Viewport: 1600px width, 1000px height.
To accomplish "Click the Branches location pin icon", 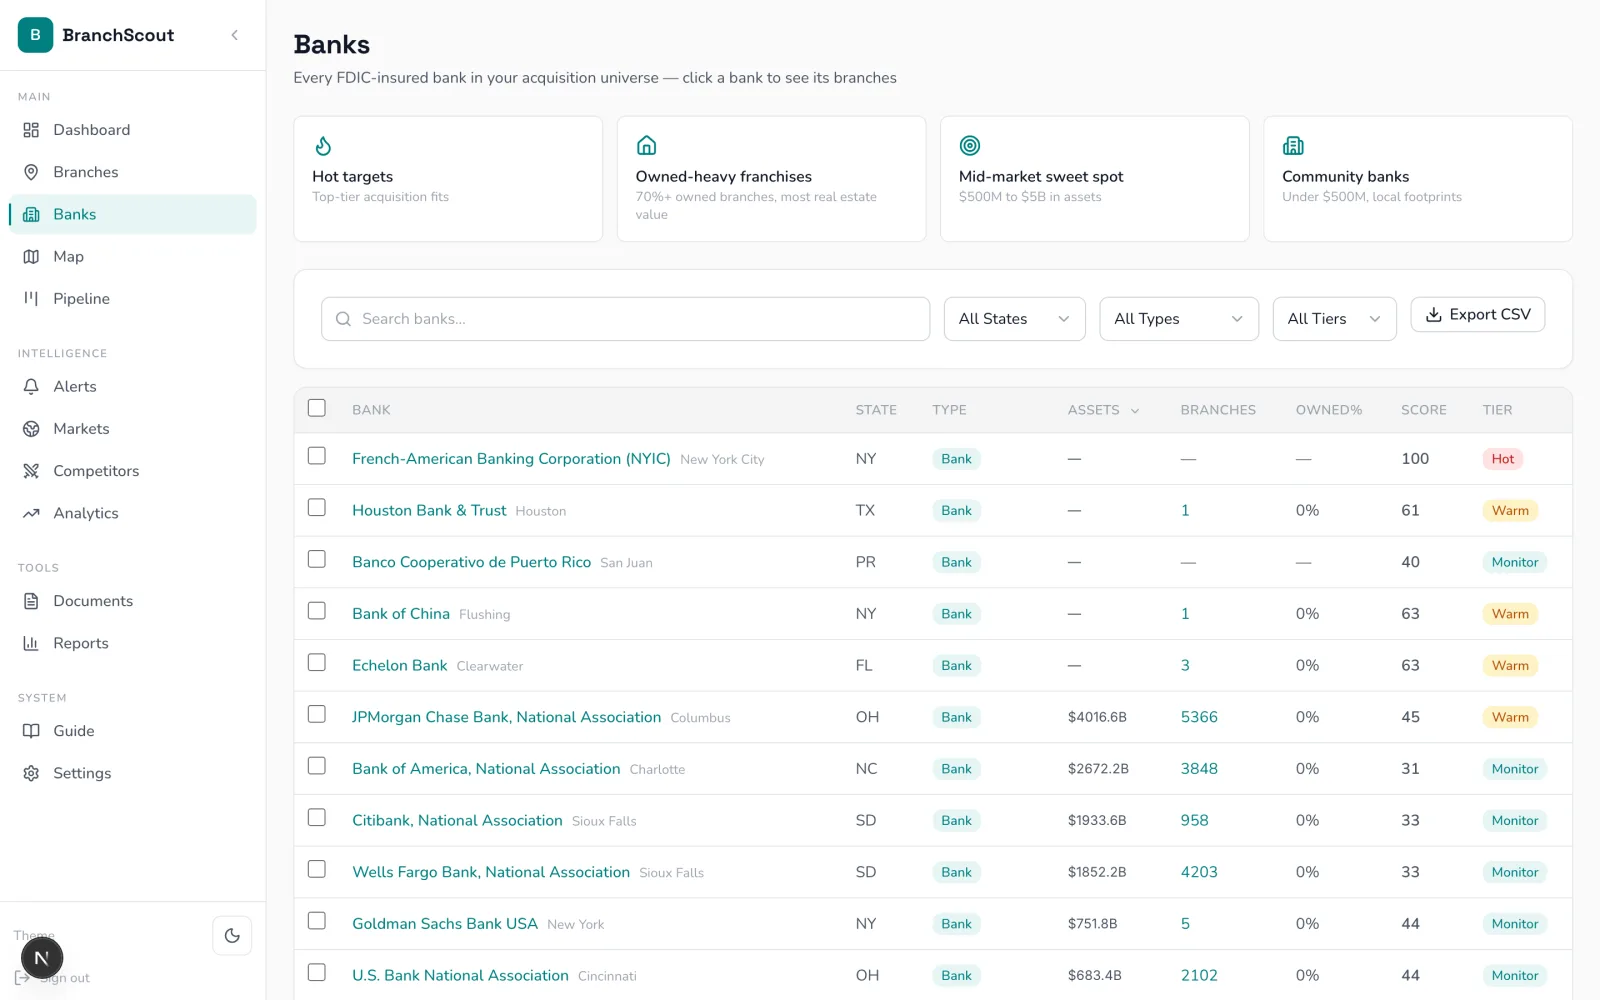I will click(31, 172).
